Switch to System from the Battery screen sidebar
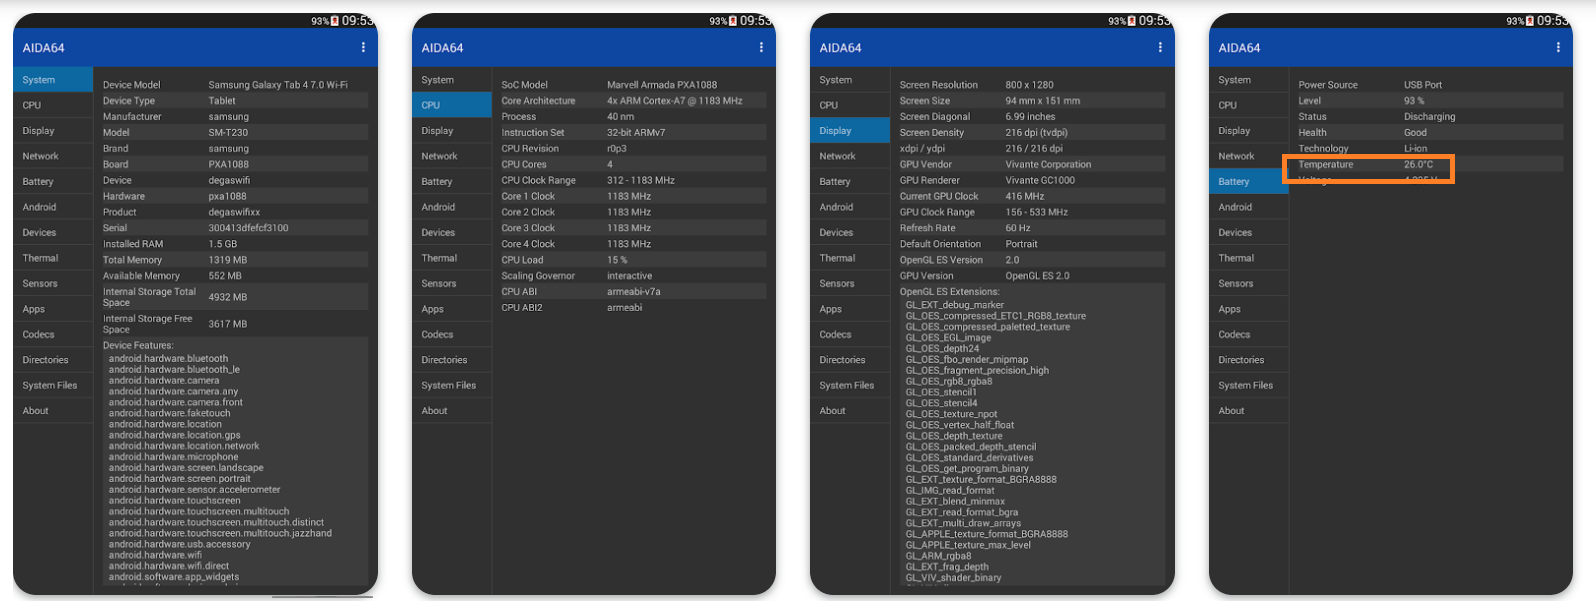This screenshot has width=1596, height=610. tap(1249, 80)
